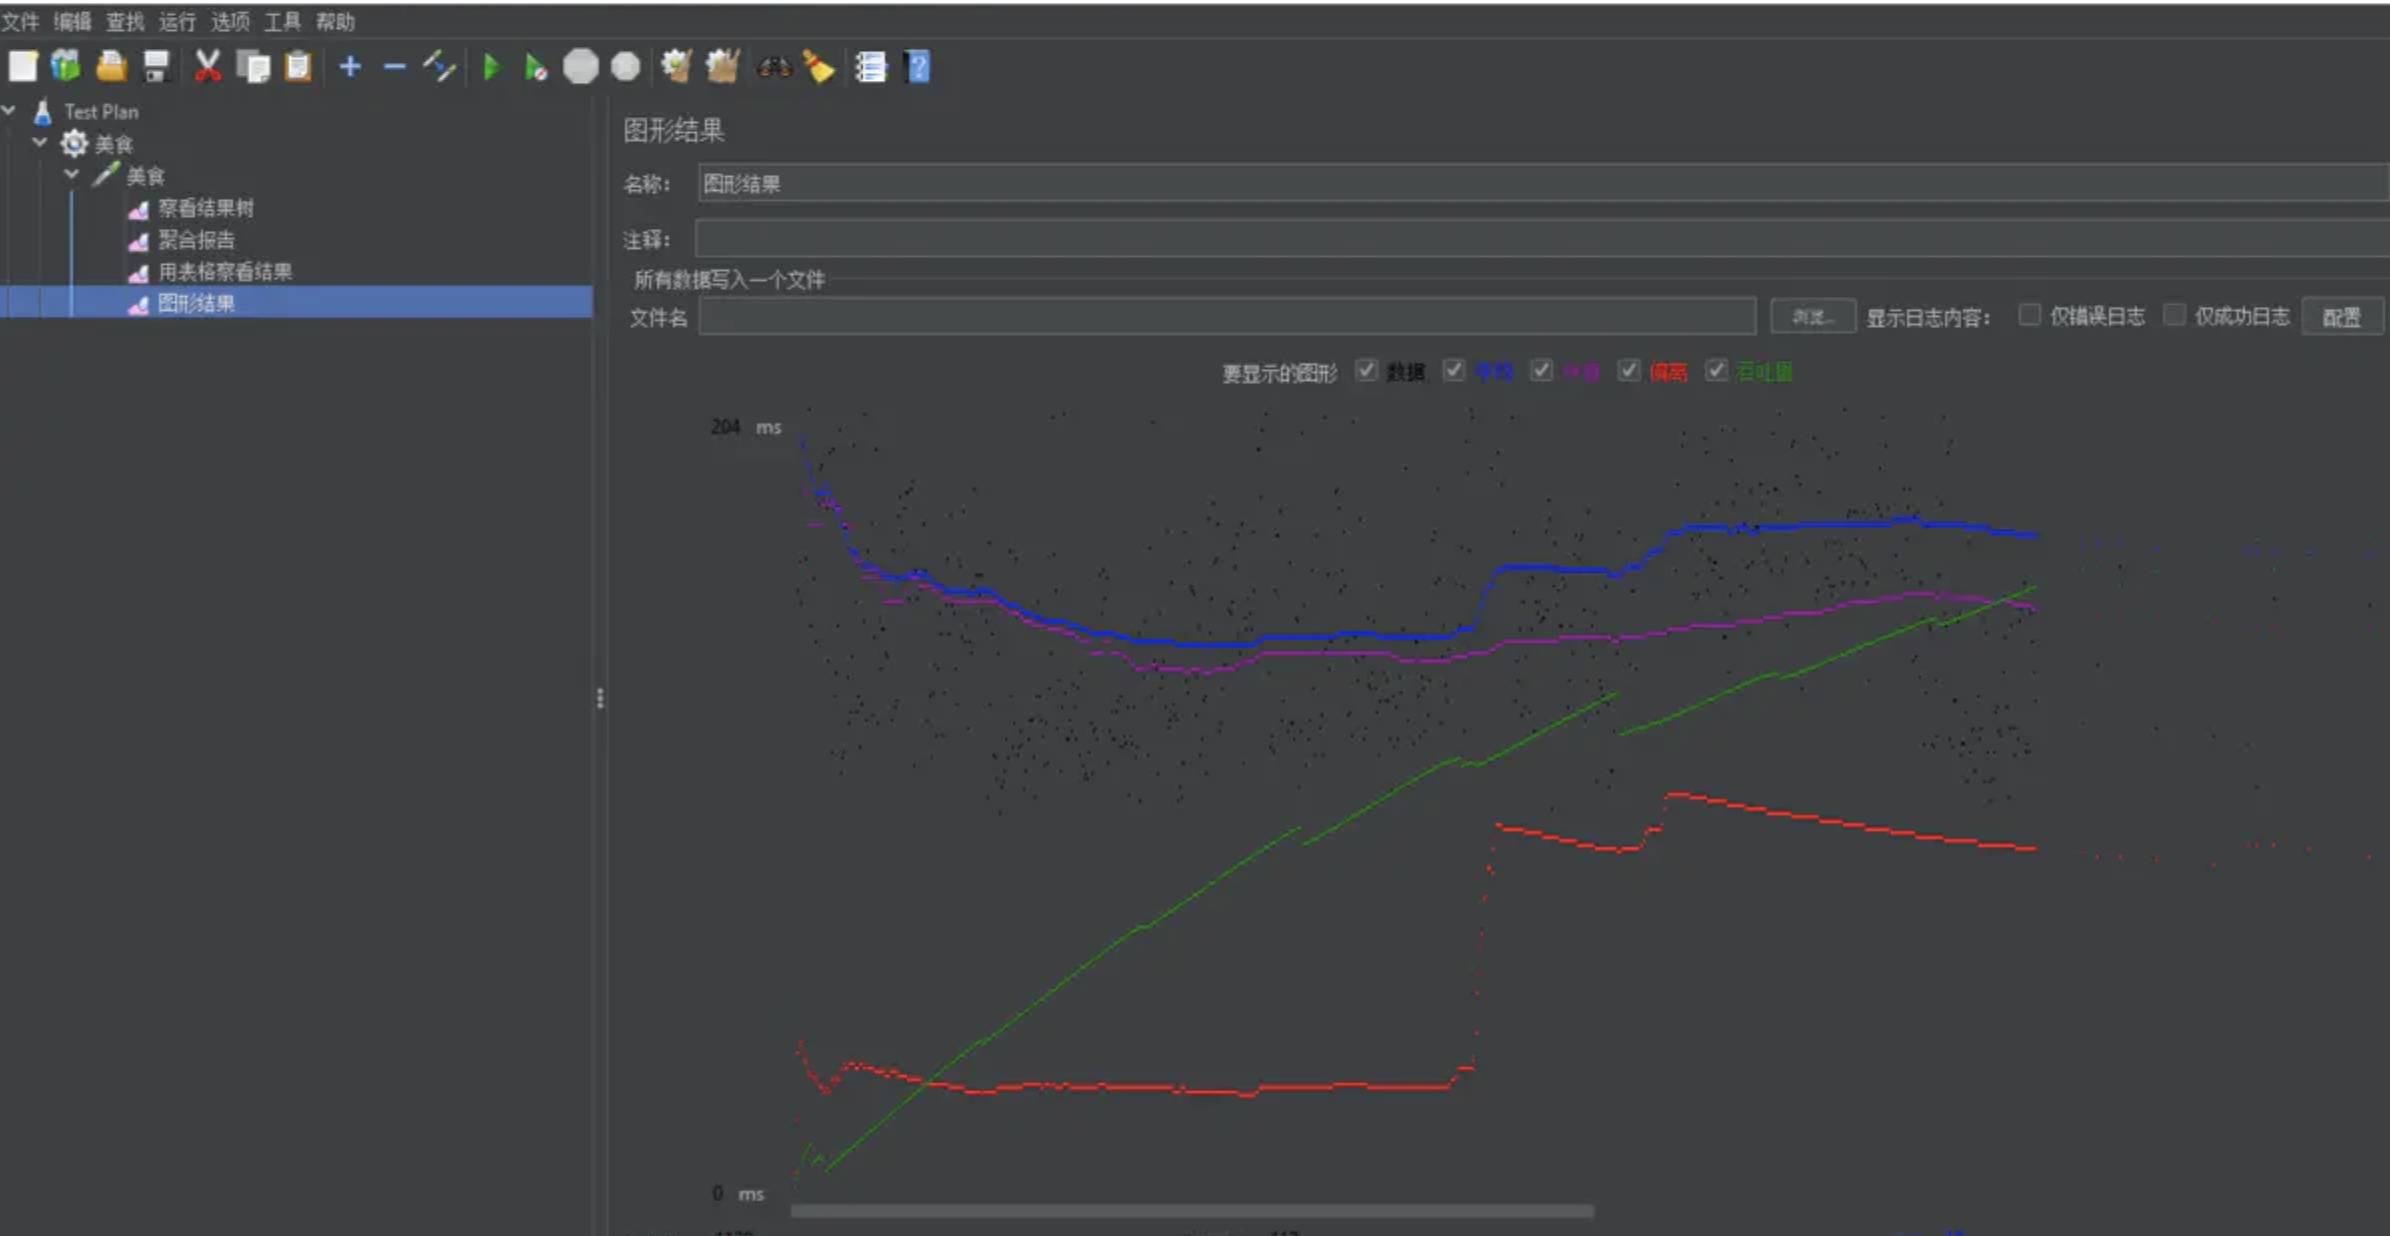Screen dimensions: 2390x1236
Task: Click the Function Helper list icon
Action: 870,67
